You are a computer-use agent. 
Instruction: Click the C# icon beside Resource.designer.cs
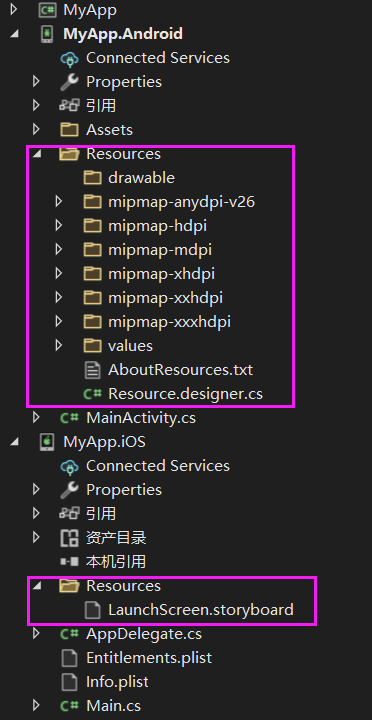click(92, 394)
